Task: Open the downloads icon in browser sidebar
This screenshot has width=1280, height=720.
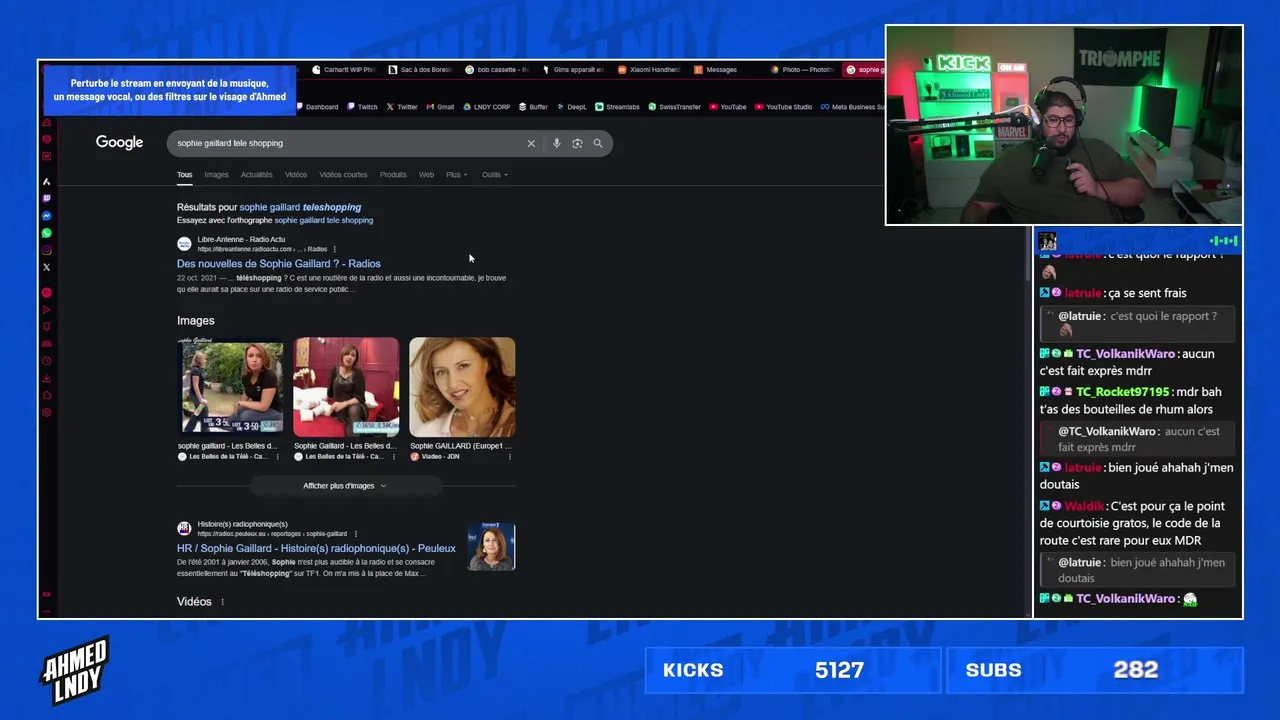Action: [46, 378]
